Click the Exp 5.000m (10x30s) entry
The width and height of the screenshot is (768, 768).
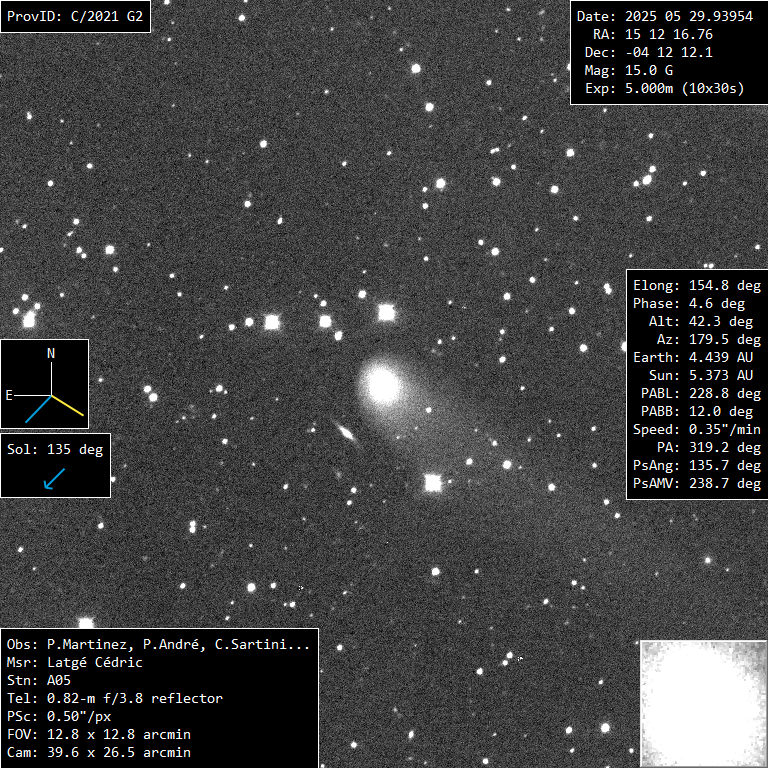click(x=664, y=88)
